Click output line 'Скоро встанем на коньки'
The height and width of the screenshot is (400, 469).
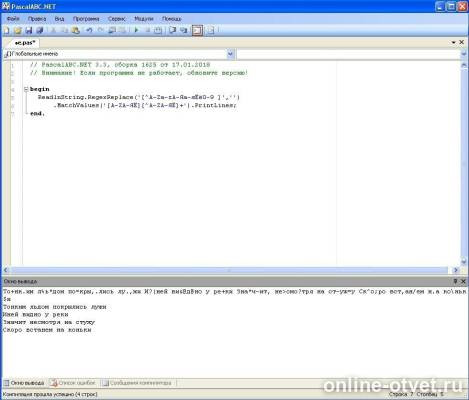point(47,330)
